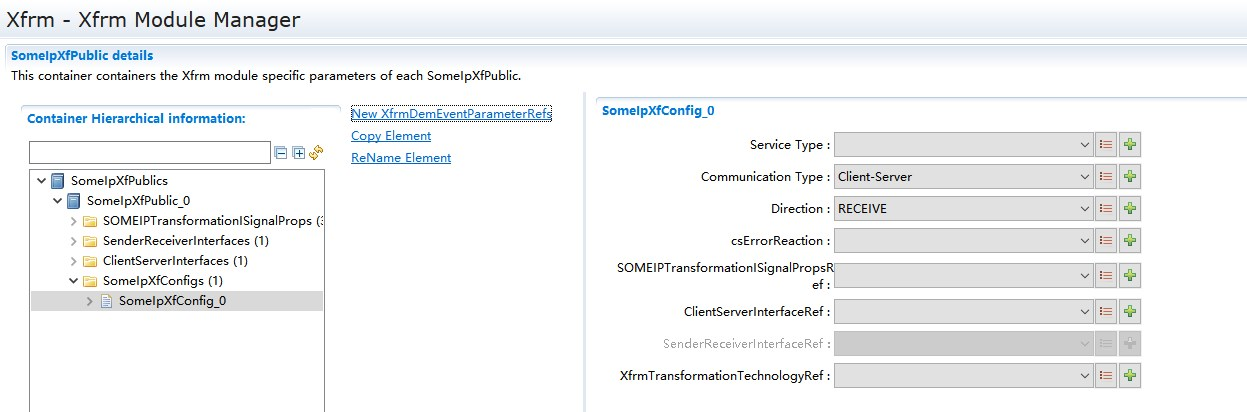Click the ReName Element link
The image size is (1247, 412).
pyautogui.click(x=401, y=158)
